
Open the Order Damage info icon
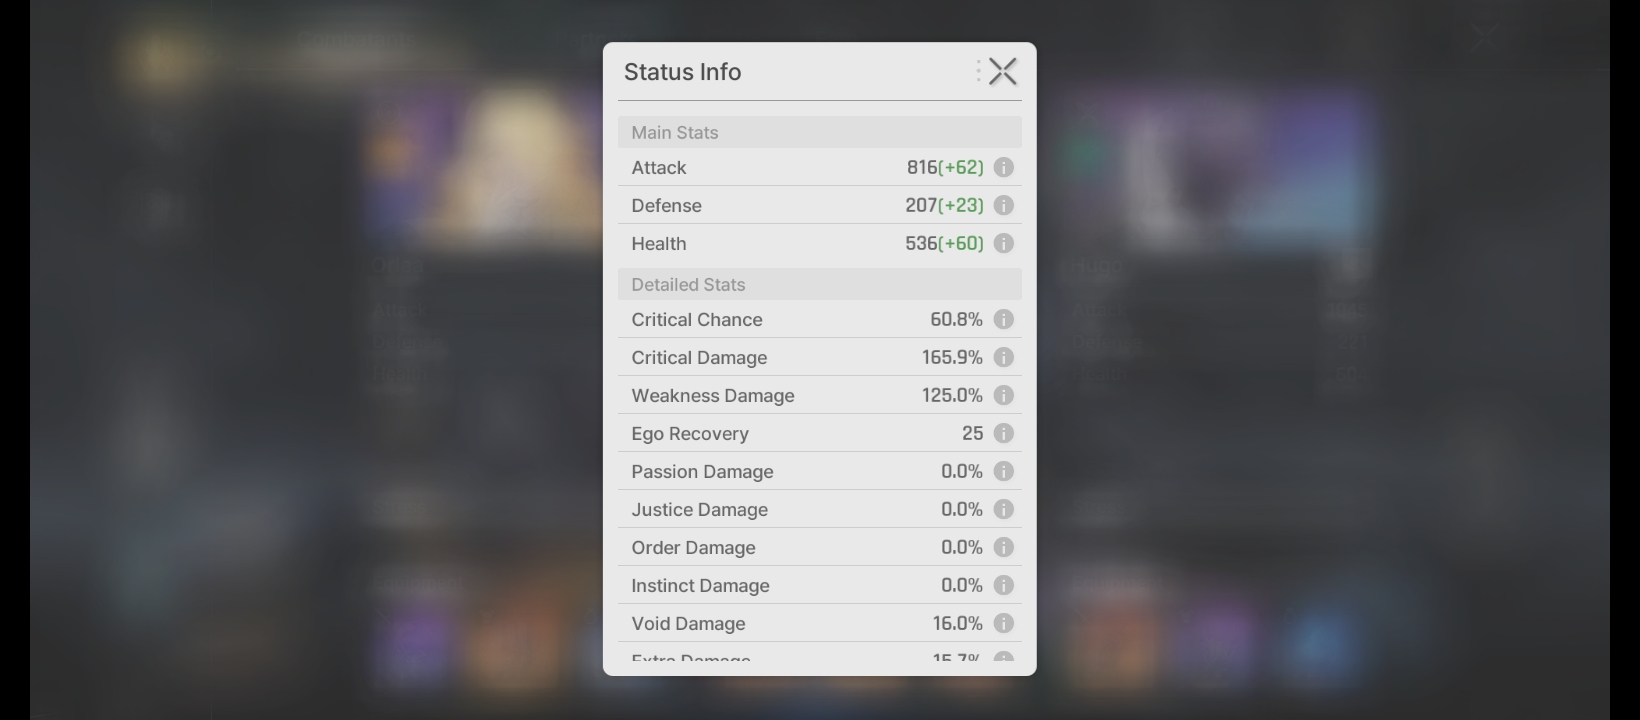click(1003, 548)
